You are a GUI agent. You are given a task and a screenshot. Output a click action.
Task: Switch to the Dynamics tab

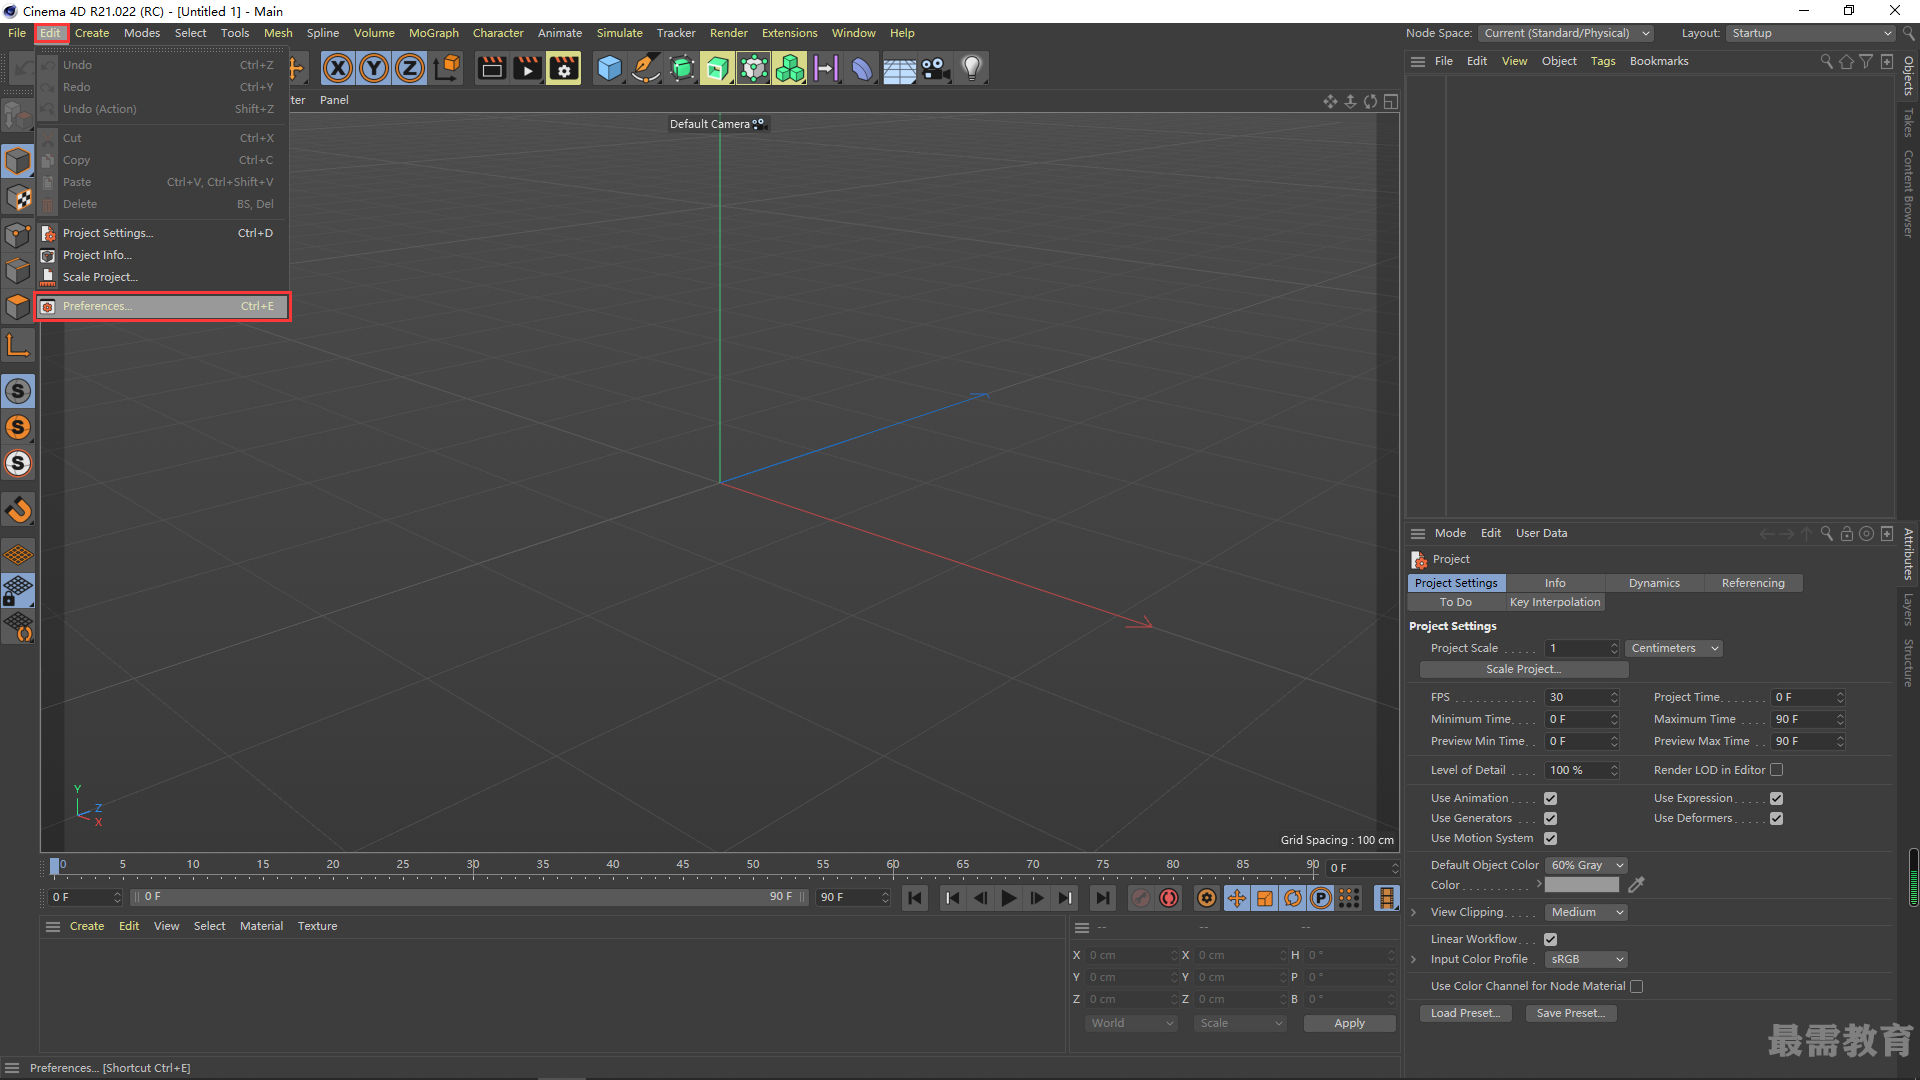click(1654, 583)
